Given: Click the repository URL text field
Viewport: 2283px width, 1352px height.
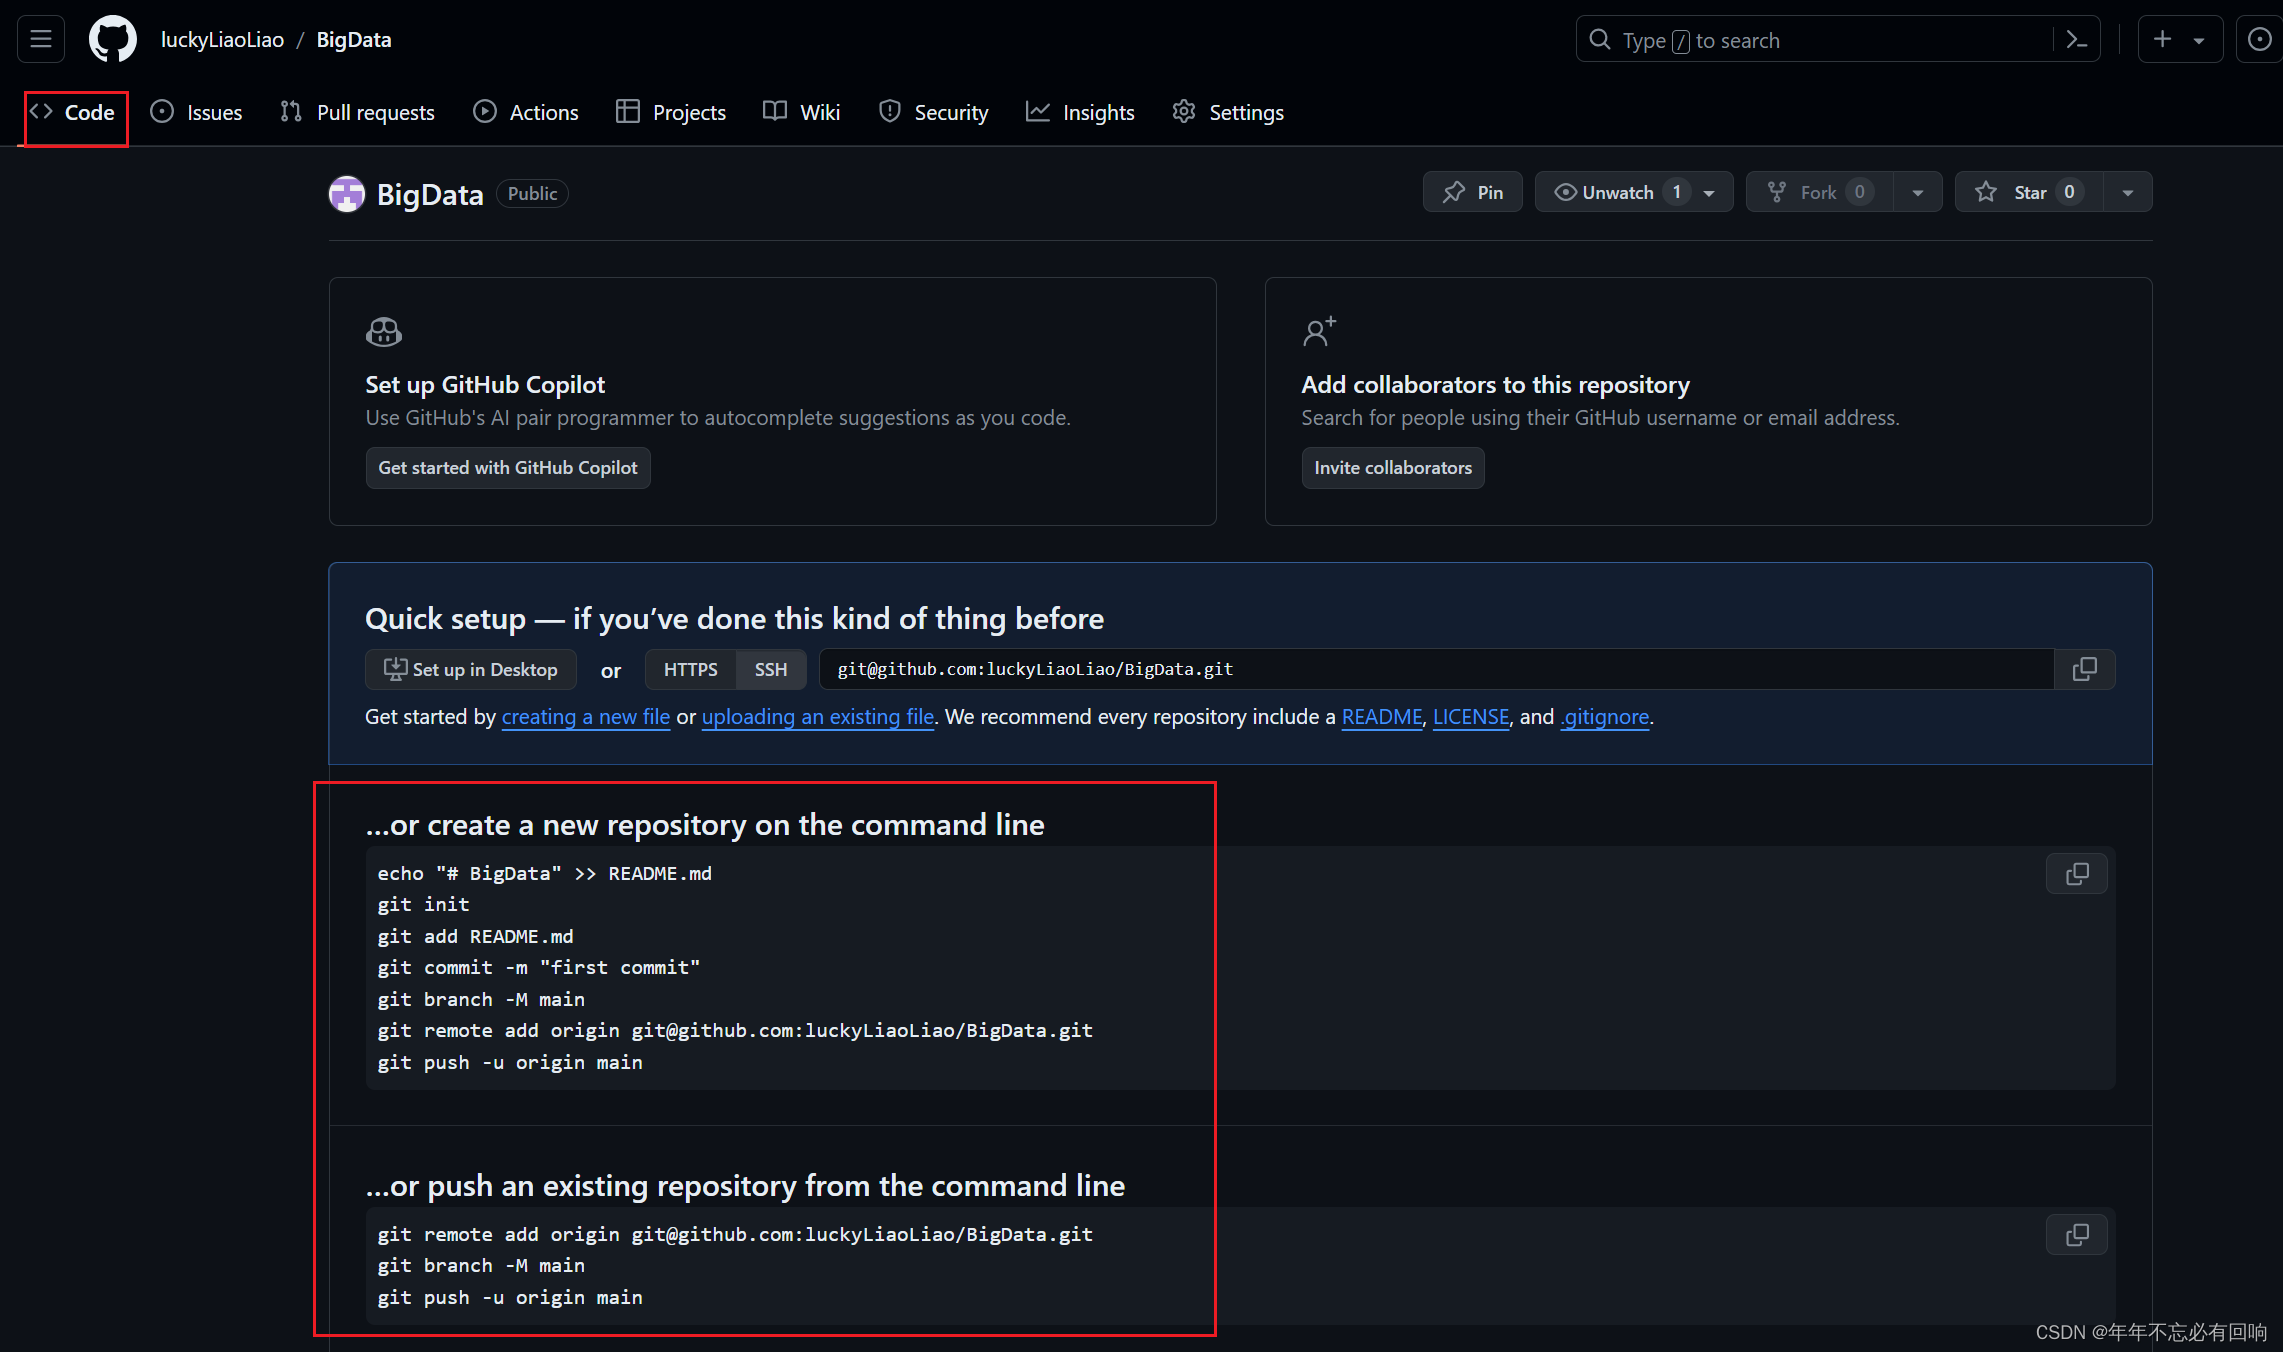Looking at the screenshot, I should click(x=1436, y=669).
